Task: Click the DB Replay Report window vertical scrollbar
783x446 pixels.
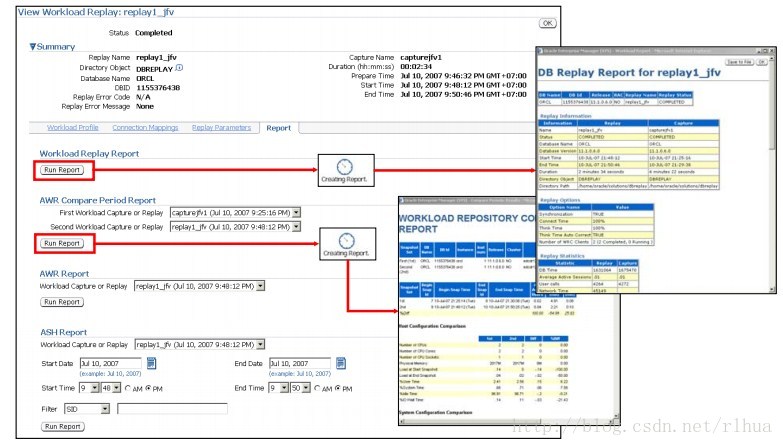Action: pyautogui.click(x=773, y=171)
